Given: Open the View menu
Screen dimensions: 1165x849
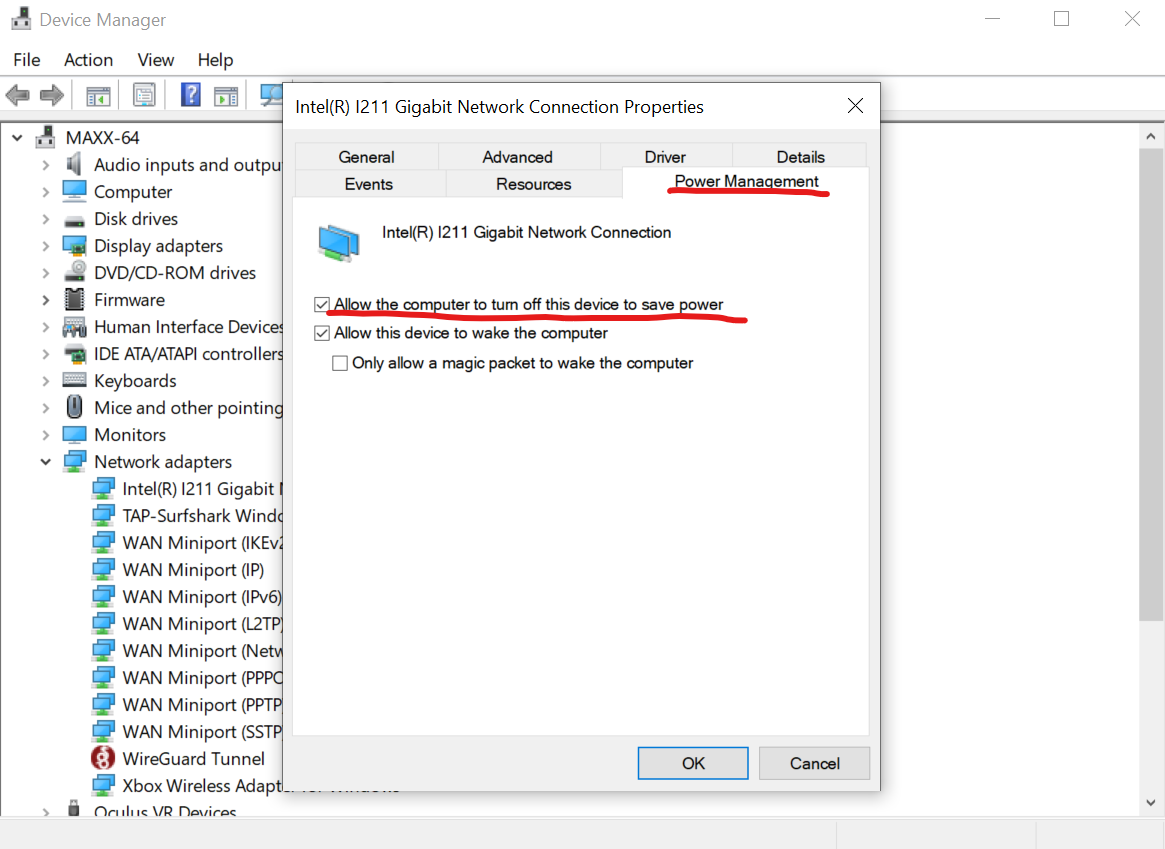Looking at the screenshot, I should [155, 59].
